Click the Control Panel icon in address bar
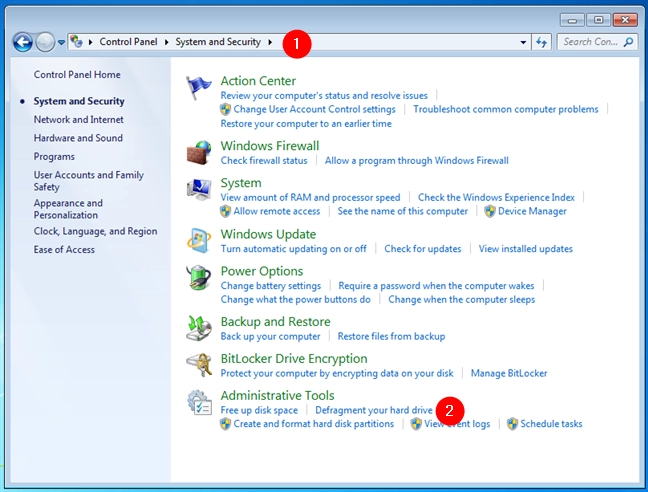Viewport: 648px width, 492px height. (x=76, y=42)
